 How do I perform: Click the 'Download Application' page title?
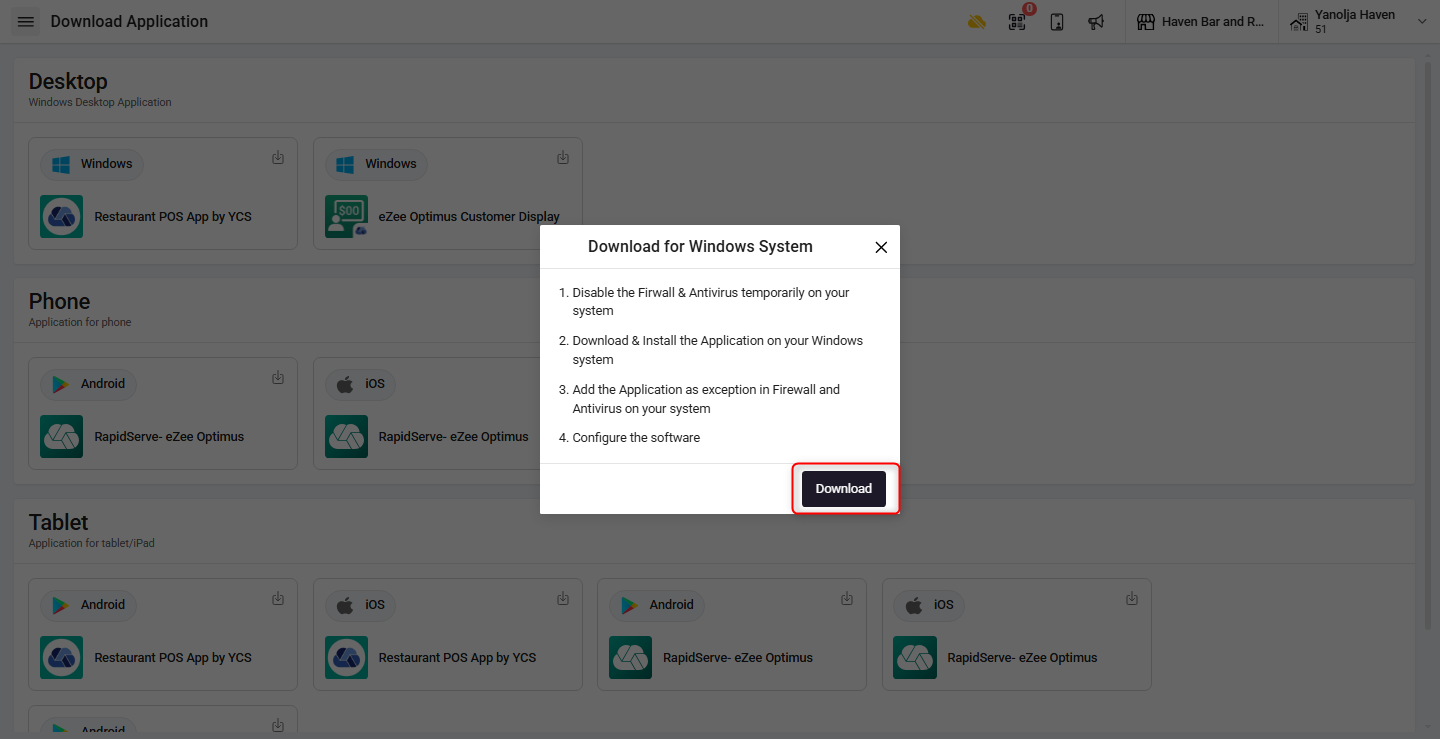pyautogui.click(x=130, y=22)
